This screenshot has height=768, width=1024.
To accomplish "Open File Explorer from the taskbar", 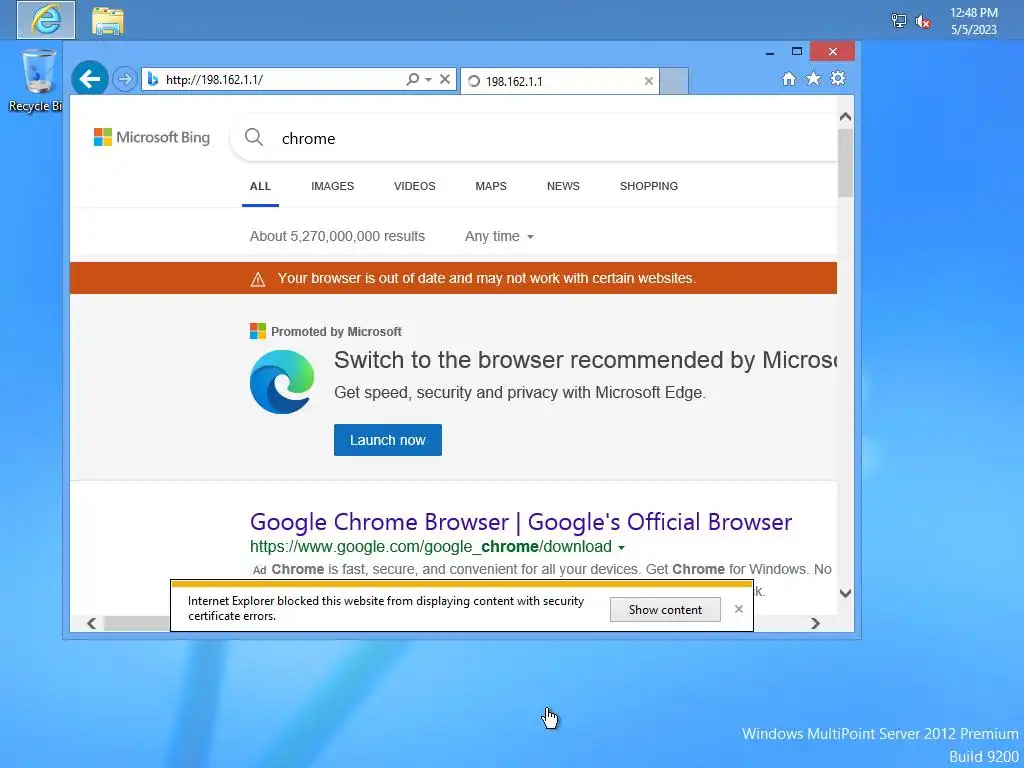I will (108, 21).
